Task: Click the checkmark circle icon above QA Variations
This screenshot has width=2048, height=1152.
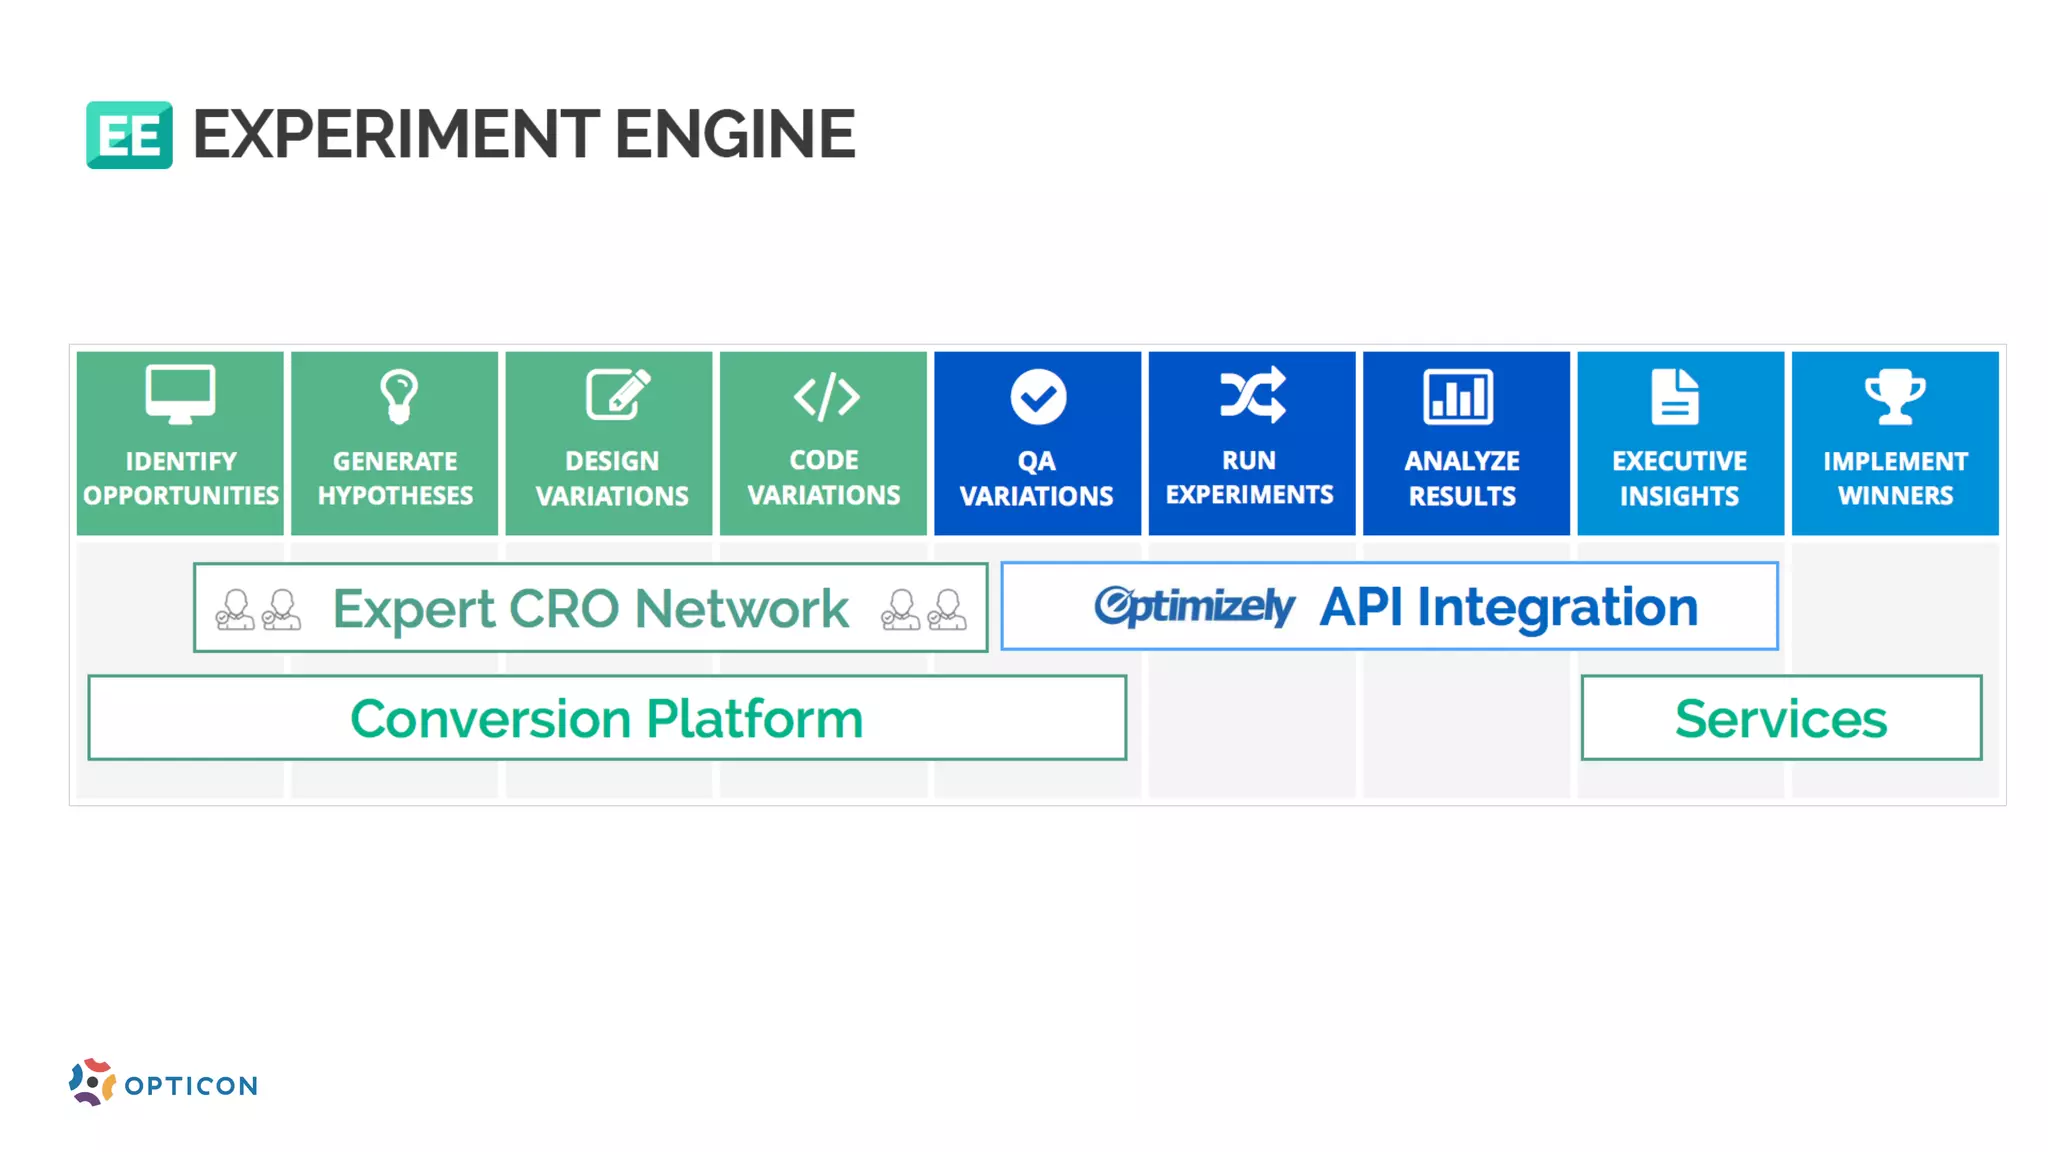Action: click(1038, 397)
